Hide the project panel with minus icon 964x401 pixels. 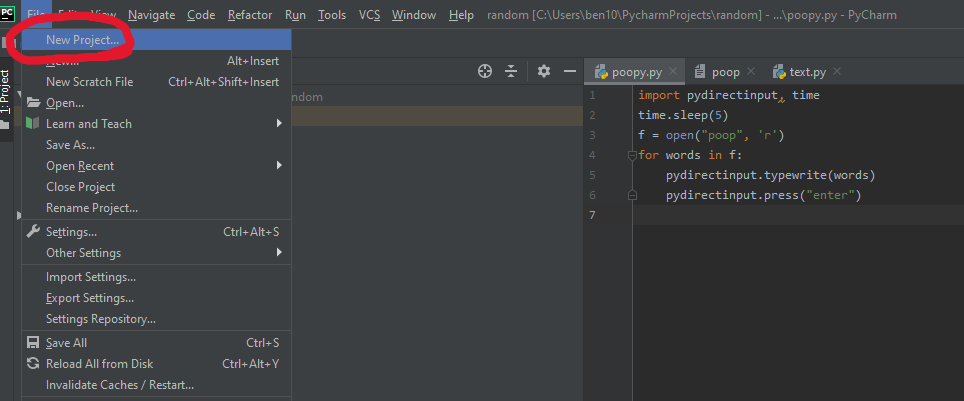pyautogui.click(x=570, y=71)
